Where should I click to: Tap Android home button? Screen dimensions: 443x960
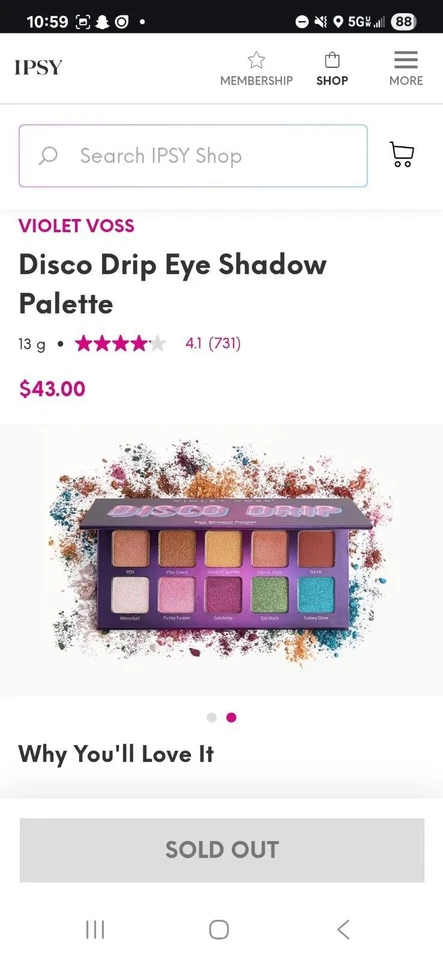tap(219, 929)
